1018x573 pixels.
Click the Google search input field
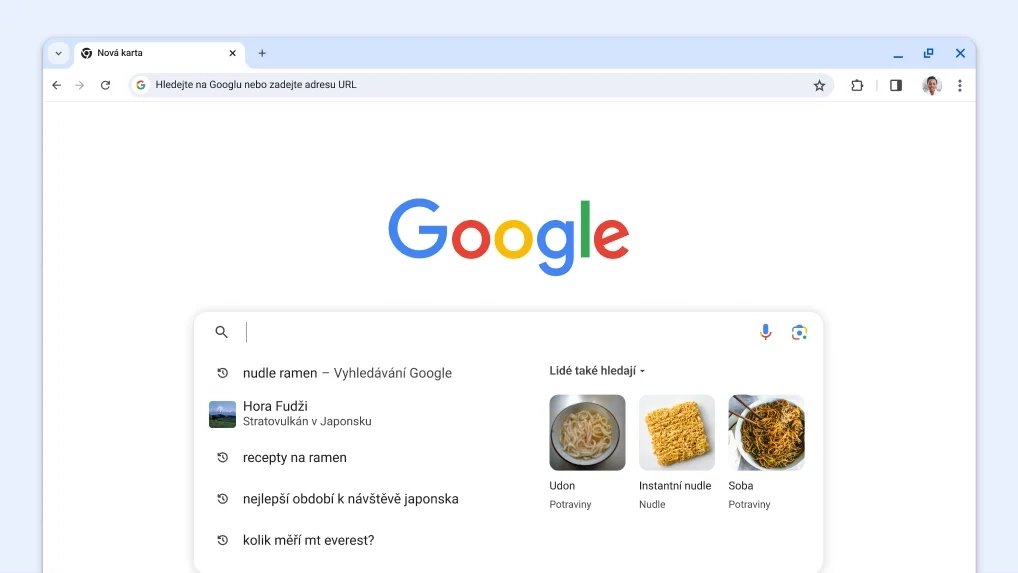(490, 332)
